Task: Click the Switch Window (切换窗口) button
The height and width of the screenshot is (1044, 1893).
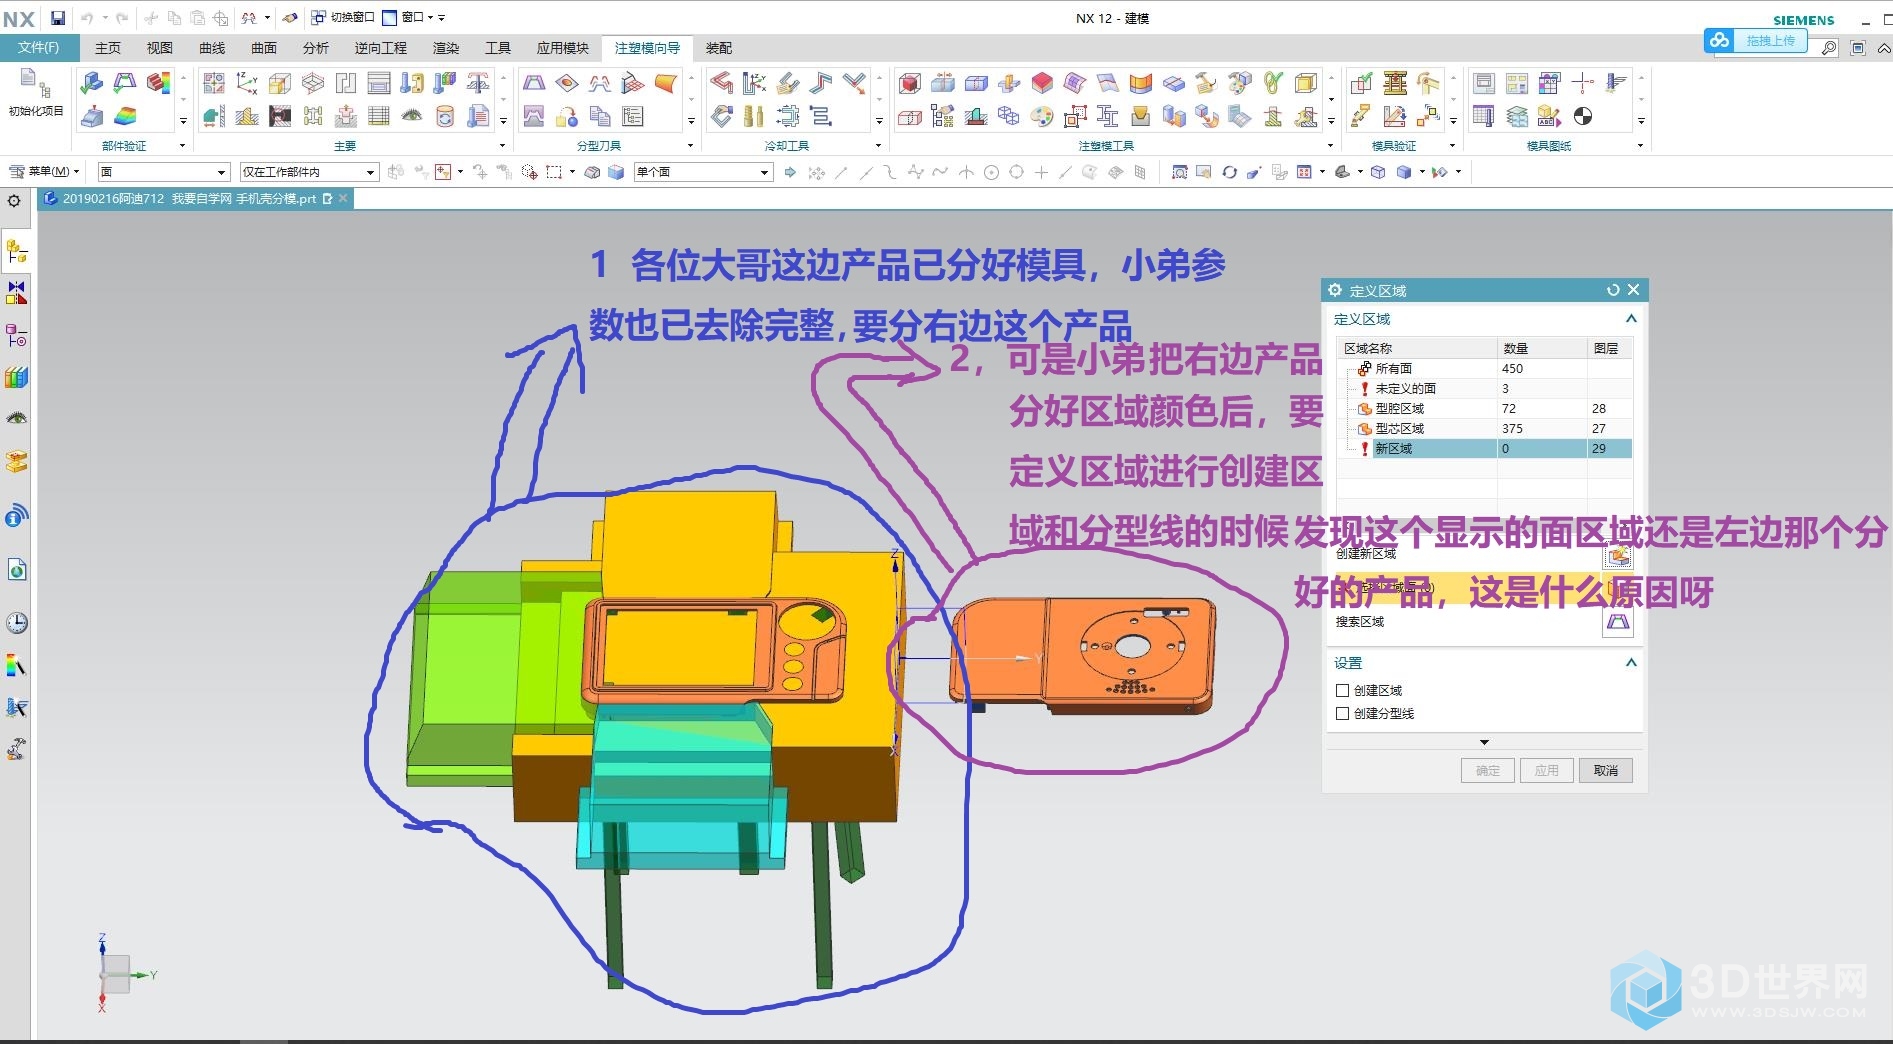Action: 343,18
